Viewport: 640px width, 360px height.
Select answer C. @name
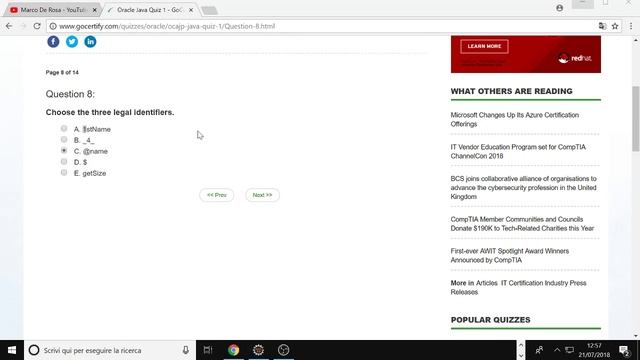[x=64, y=151]
